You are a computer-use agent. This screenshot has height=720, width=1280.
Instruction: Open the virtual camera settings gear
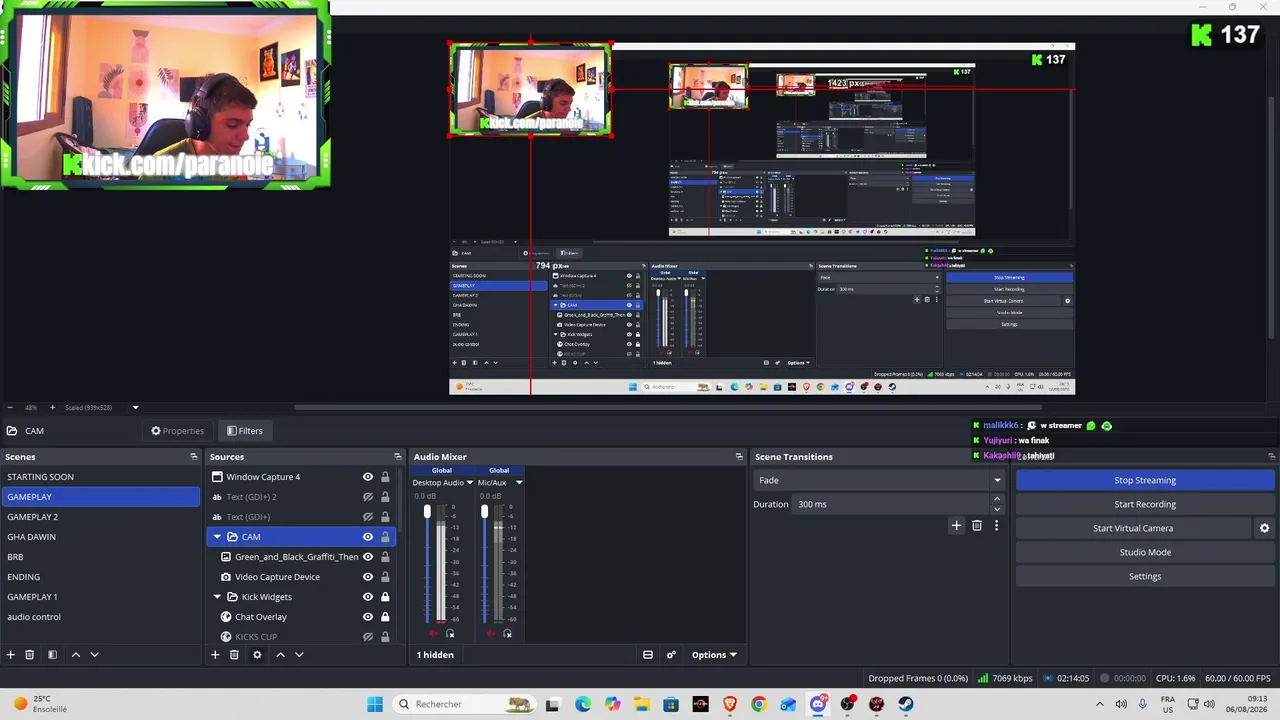point(1264,528)
